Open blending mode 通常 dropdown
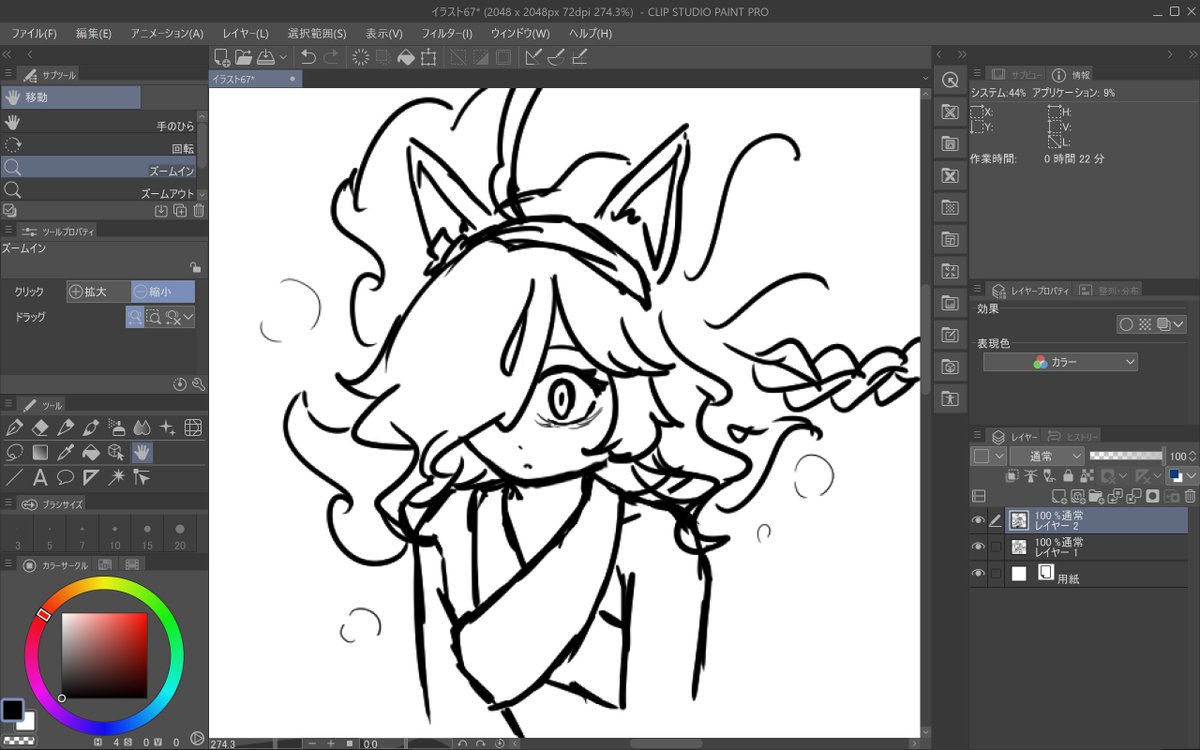This screenshot has width=1200, height=750. 1046,456
